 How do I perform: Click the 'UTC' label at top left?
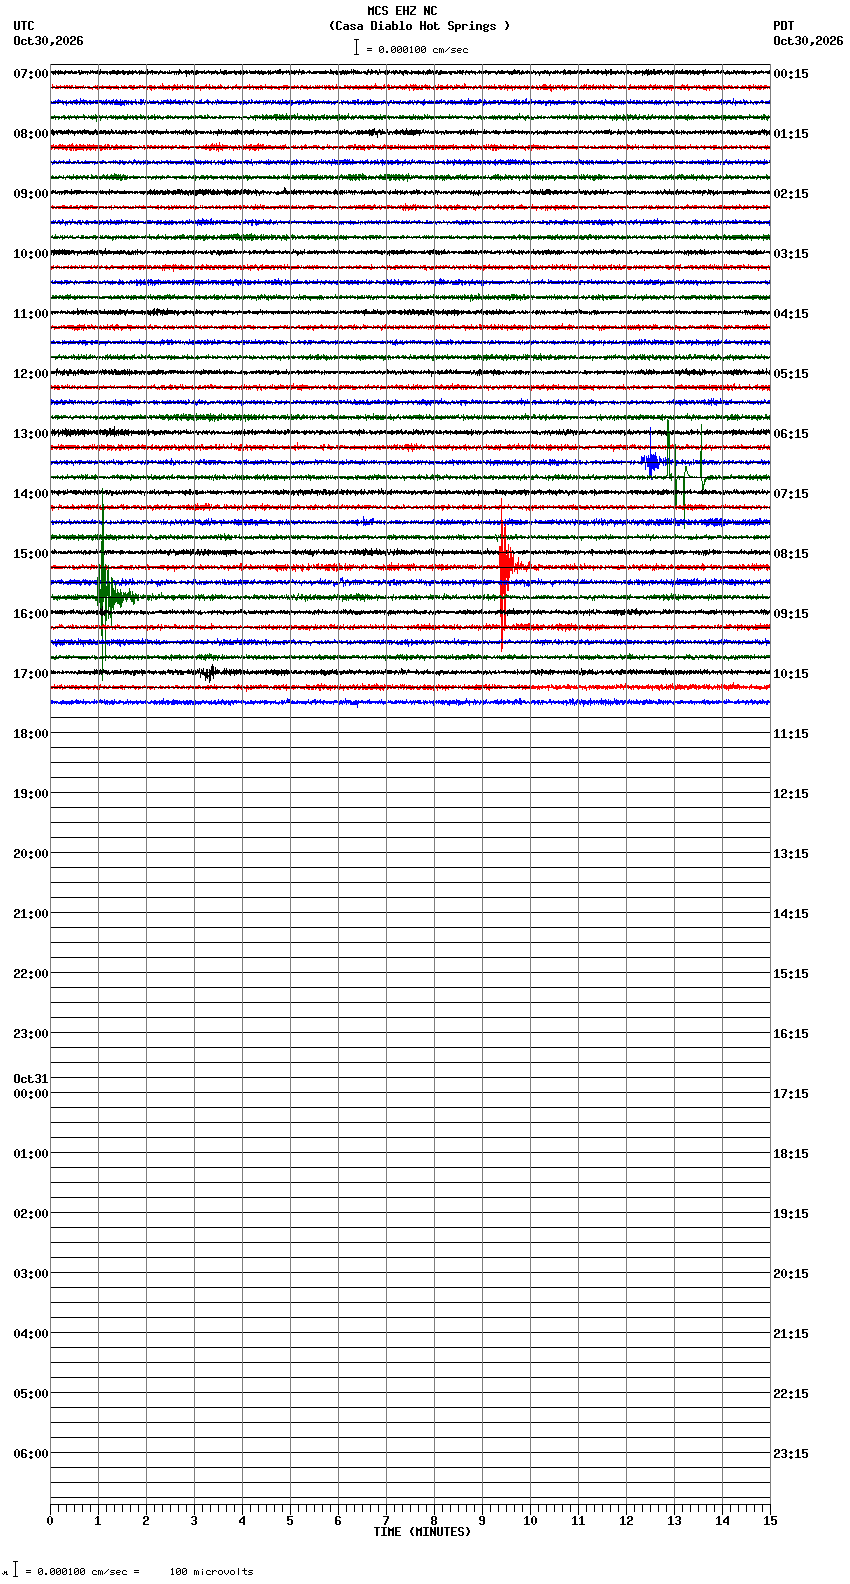click(24, 26)
